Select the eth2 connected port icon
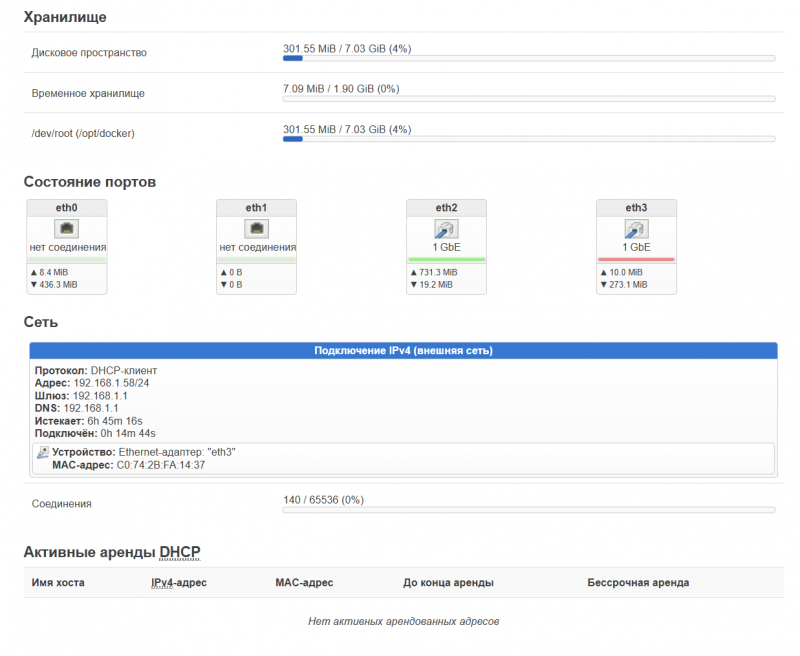The image size is (800, 656). point(446,229)
